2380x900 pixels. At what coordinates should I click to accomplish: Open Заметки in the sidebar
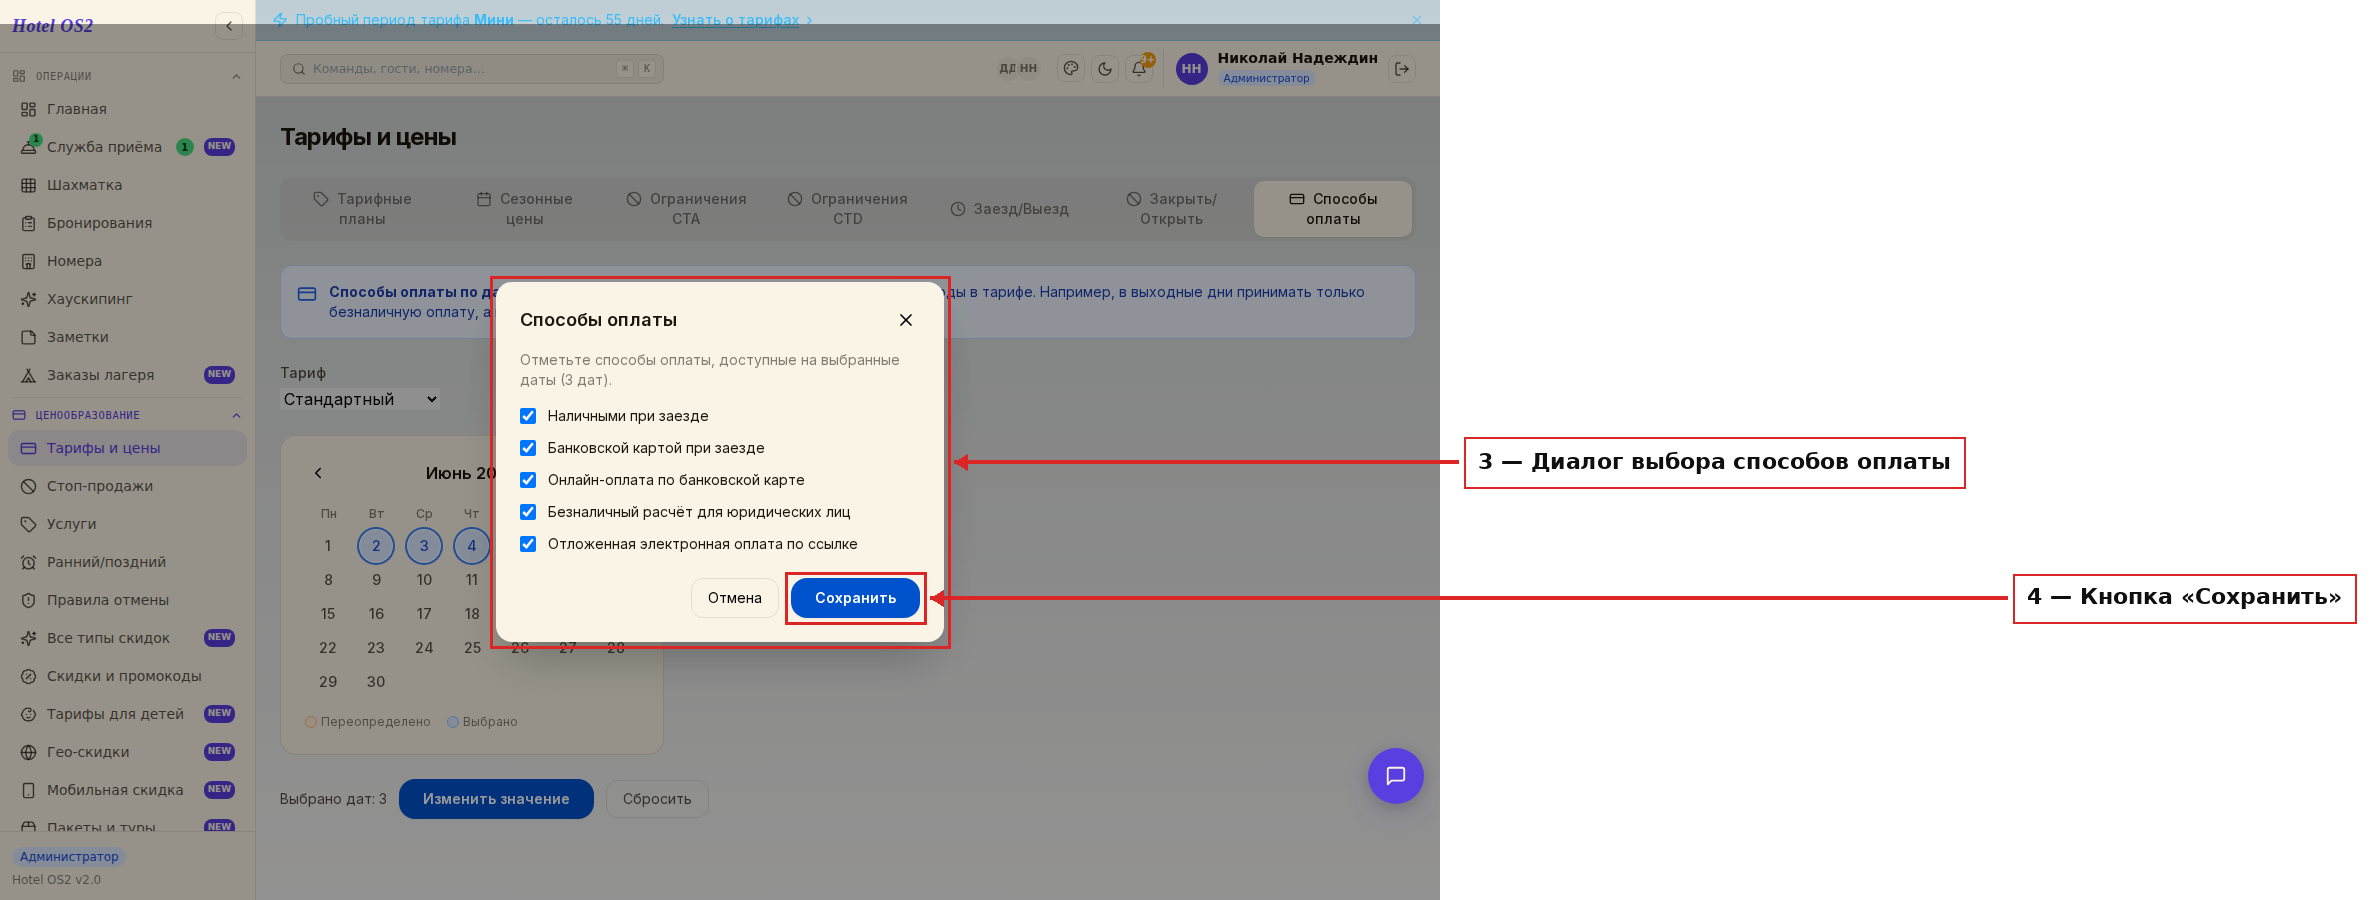127,337
